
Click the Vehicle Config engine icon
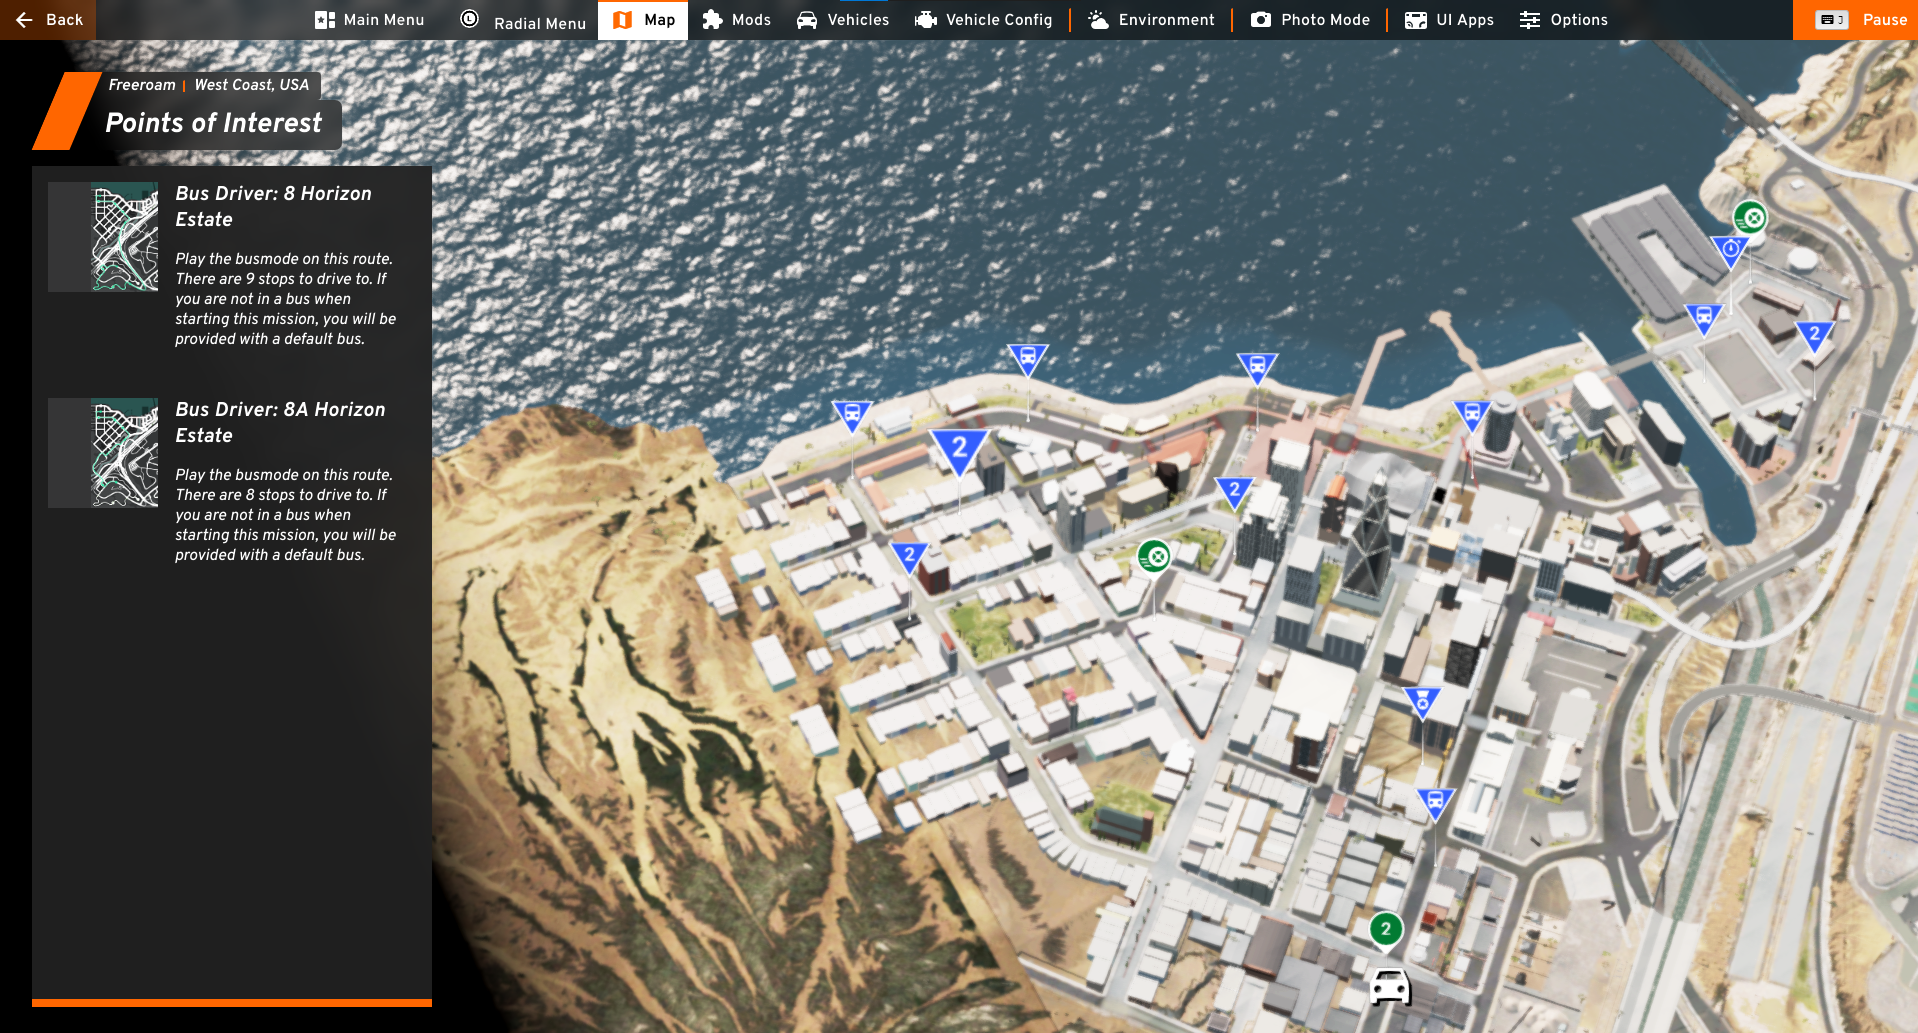(926, 20)
